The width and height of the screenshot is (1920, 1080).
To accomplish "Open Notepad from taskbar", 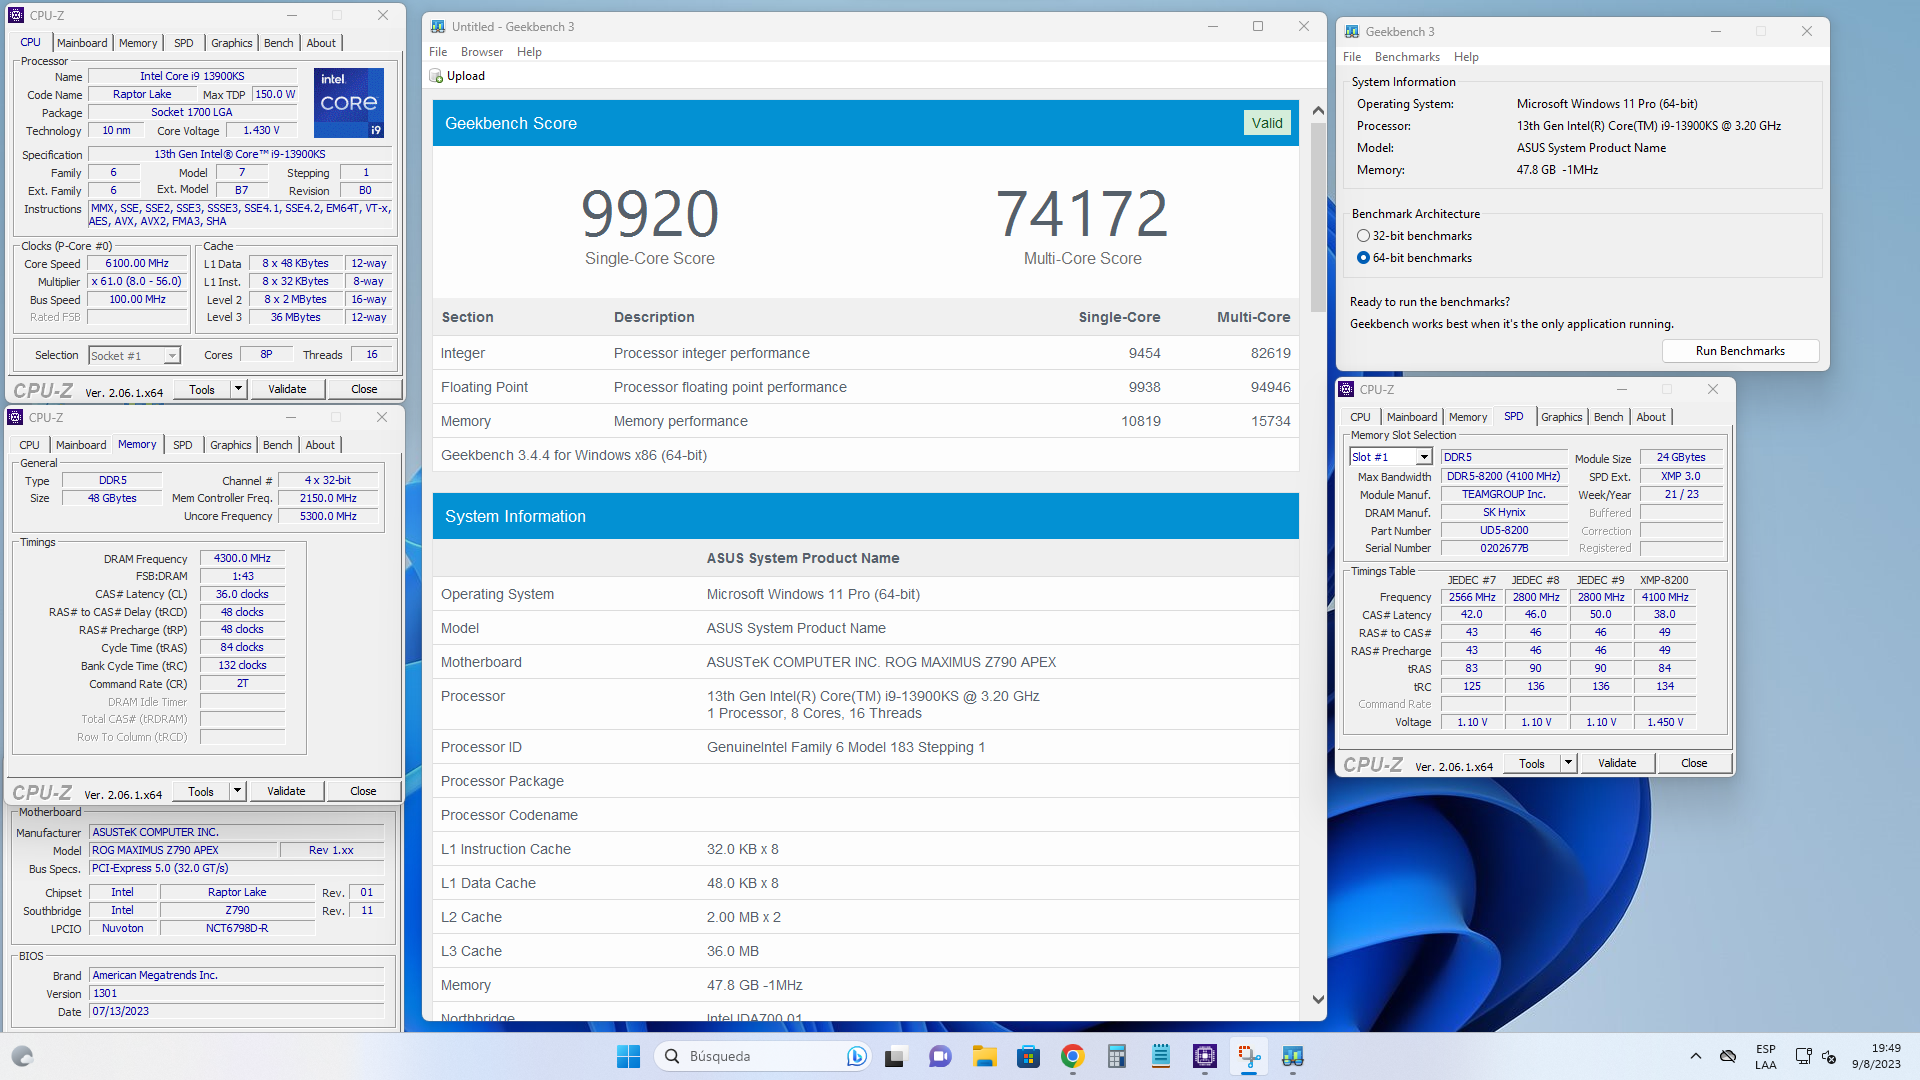I will point(1161,1056).
